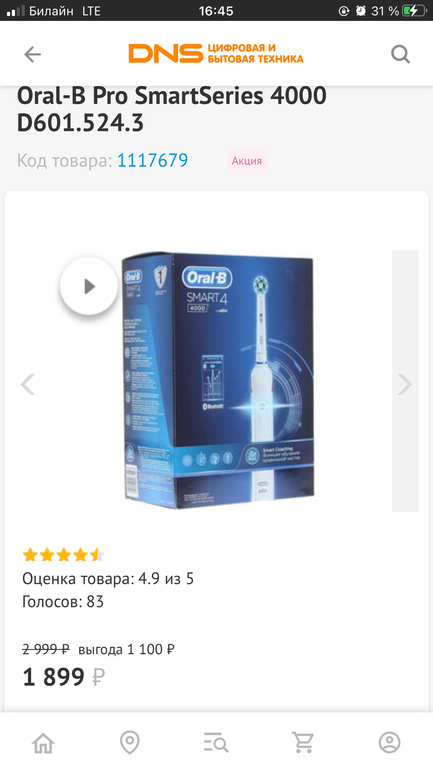The height and width of the screenshot is (770, 433).
Task: Open the shopping cart icon
Action: tap(303, 742)
